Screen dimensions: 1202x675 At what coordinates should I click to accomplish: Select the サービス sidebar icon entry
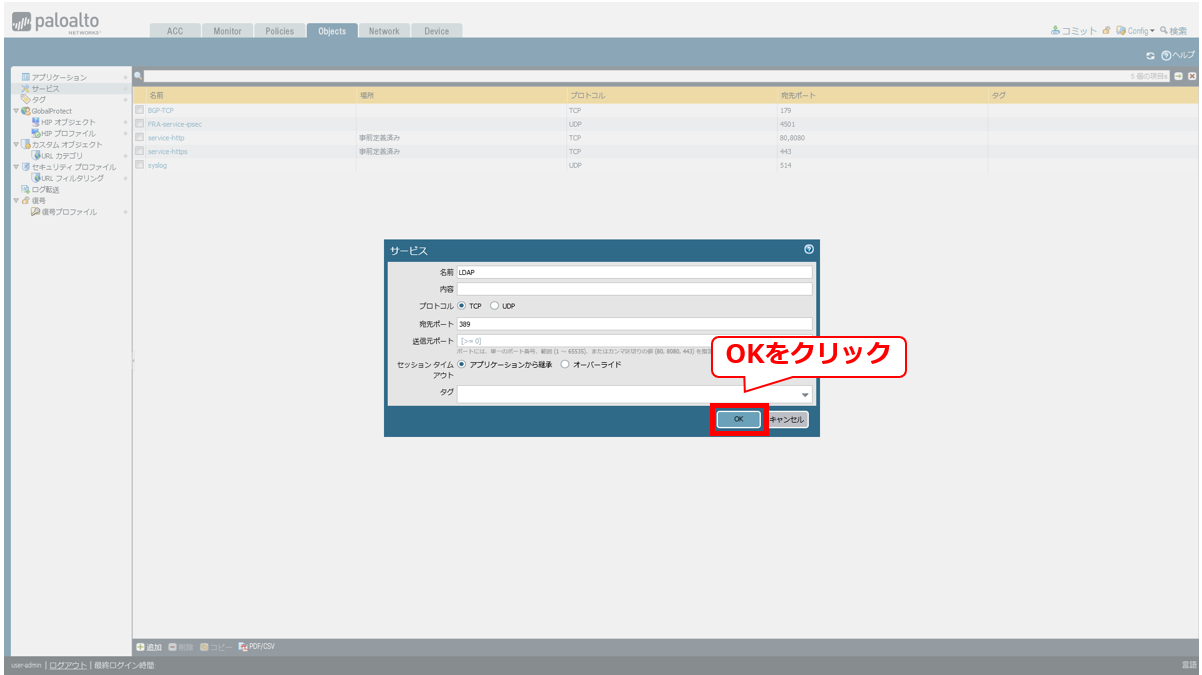25,88
